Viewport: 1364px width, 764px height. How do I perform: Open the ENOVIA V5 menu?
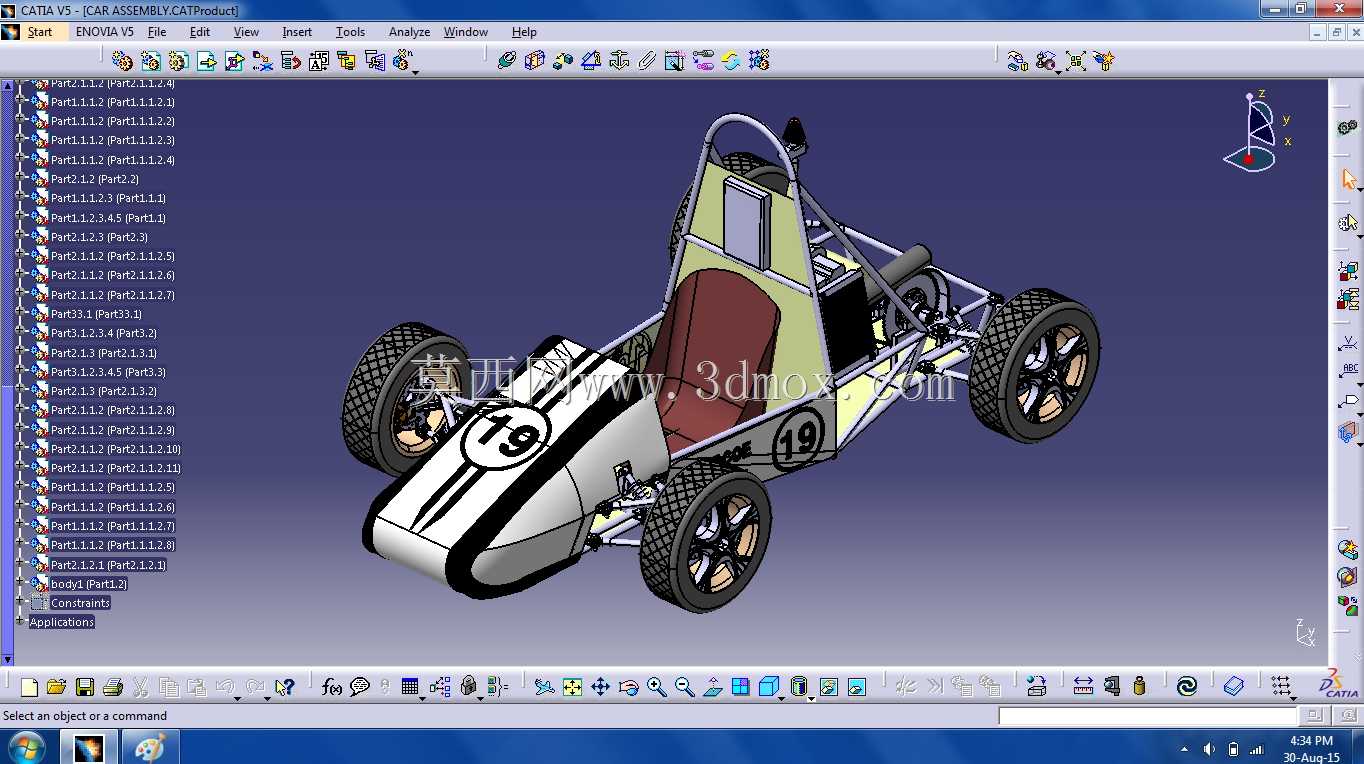point(105,32)
